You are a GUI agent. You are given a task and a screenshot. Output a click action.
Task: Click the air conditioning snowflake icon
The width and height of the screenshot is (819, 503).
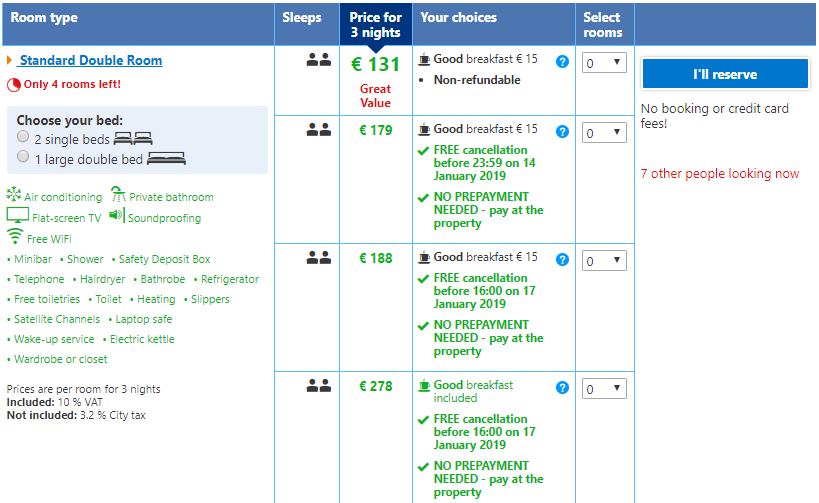pos(14,196)
